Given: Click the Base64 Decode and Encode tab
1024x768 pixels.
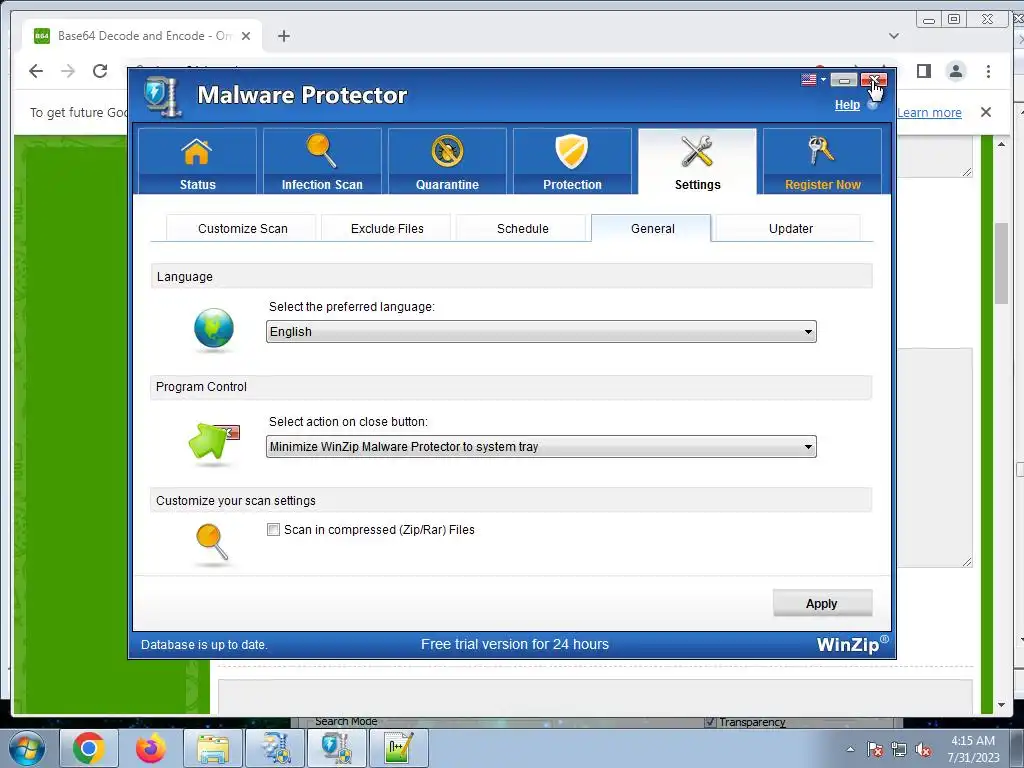Looking at the screenshot, I should point(142,36).
